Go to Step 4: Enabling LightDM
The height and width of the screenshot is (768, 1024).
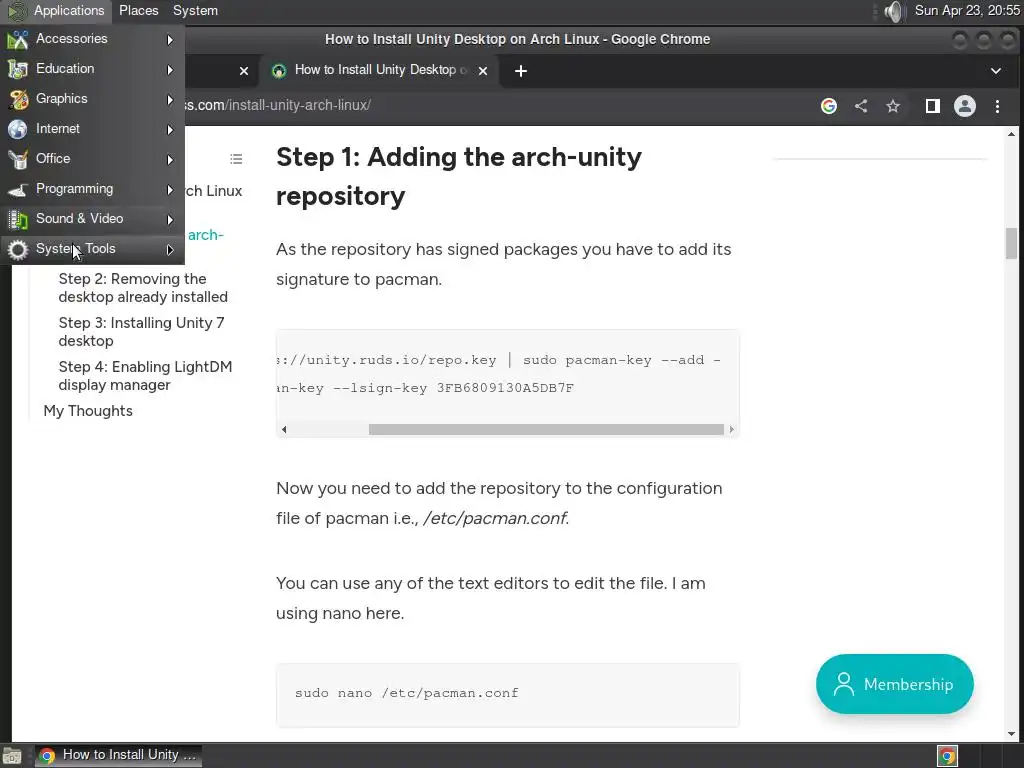tap(145, 376)
